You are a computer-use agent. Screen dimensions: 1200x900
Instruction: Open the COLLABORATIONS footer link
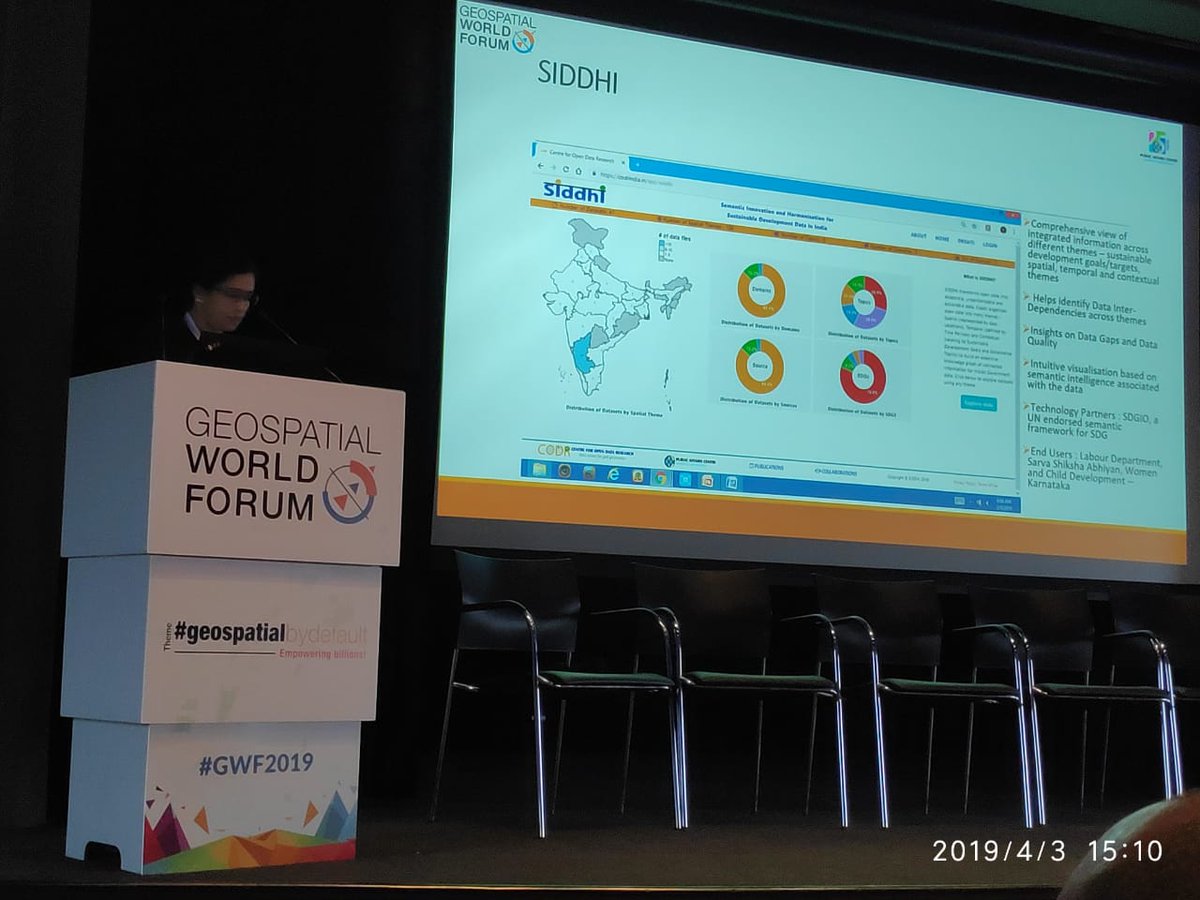point(836,472)
